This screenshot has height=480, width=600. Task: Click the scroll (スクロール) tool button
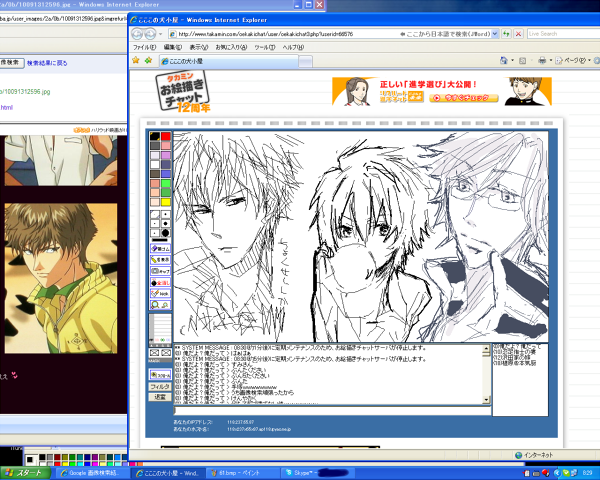(x=160, y=375)
